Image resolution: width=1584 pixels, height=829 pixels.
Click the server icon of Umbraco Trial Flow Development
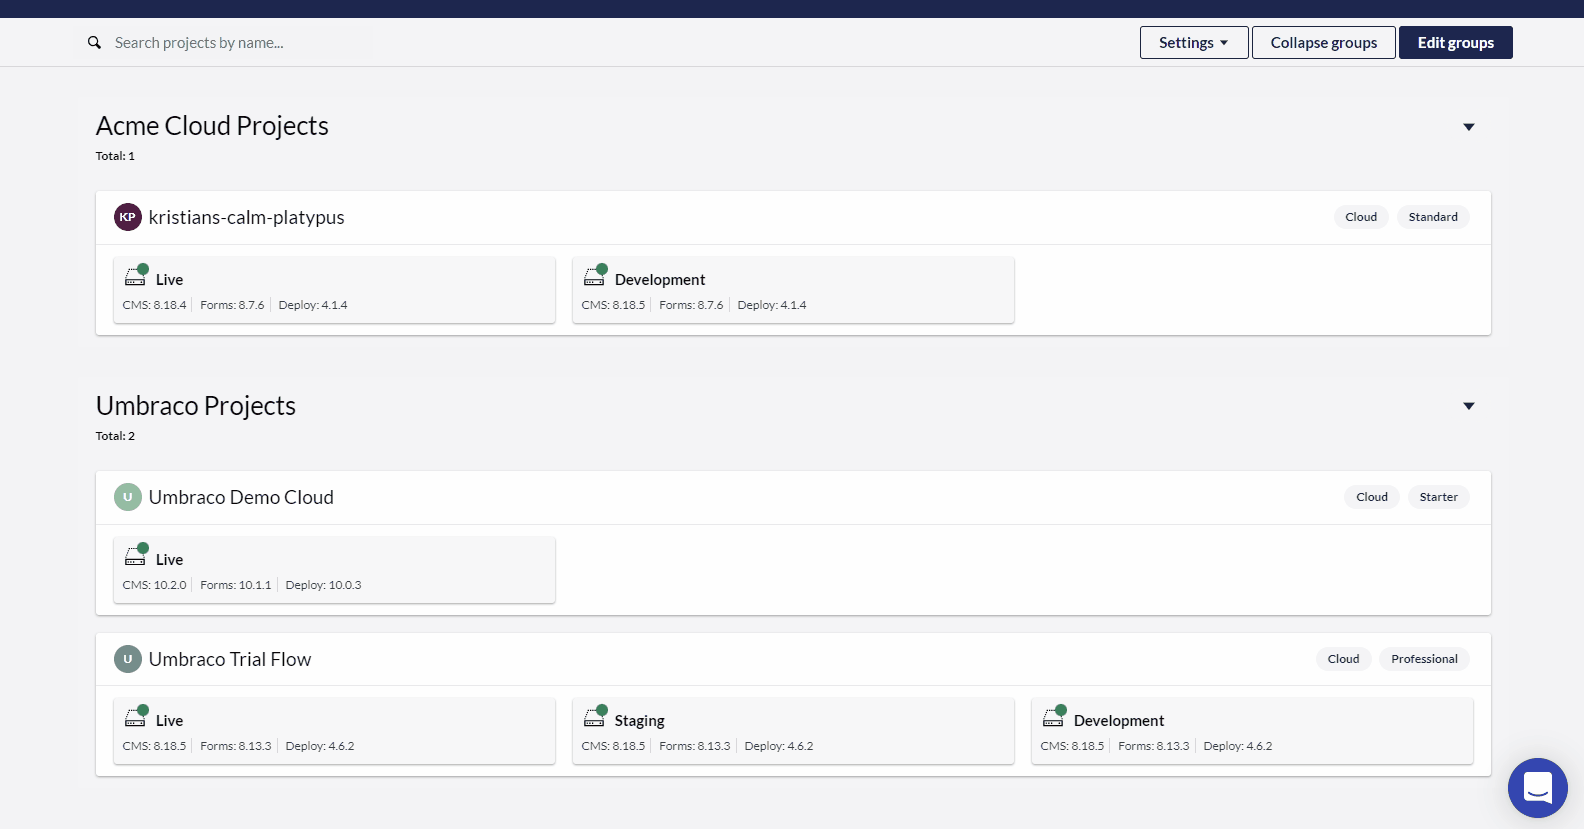tap(1054, 717)
